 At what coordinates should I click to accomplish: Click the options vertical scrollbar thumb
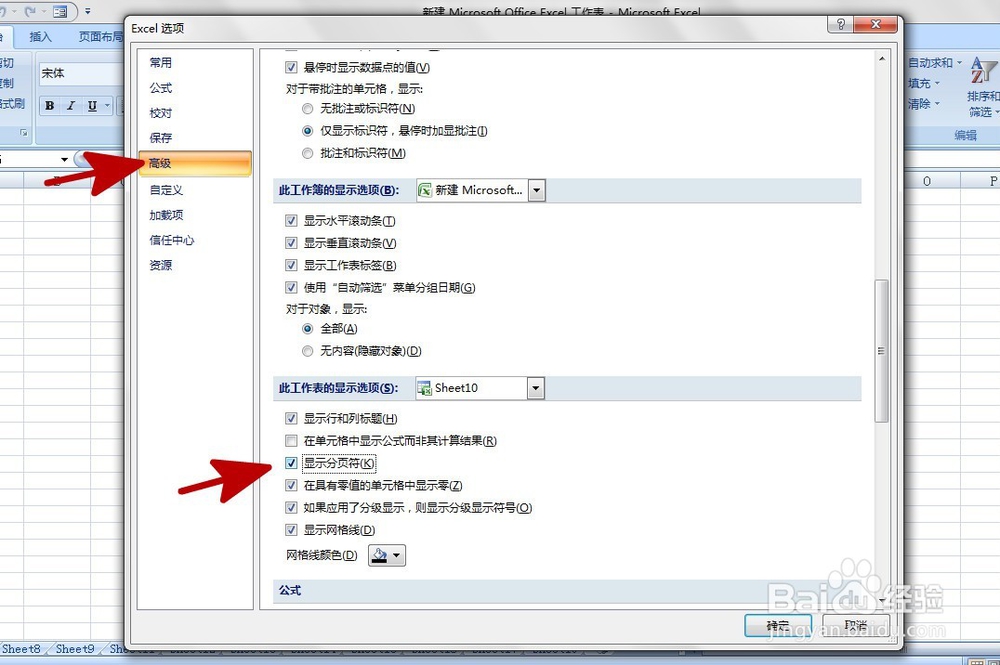click(881, 351)
